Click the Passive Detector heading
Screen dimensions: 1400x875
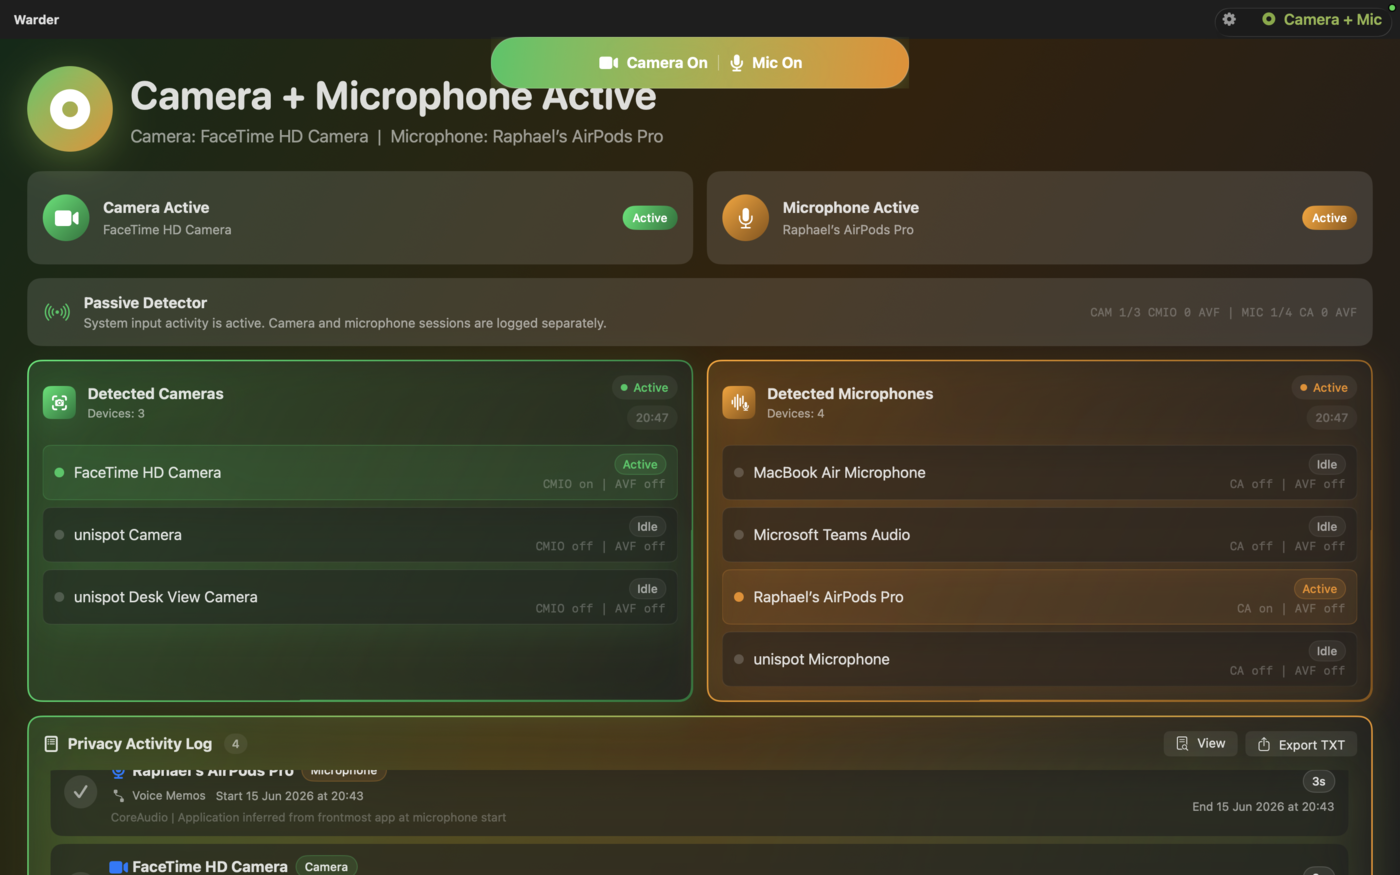145,303
